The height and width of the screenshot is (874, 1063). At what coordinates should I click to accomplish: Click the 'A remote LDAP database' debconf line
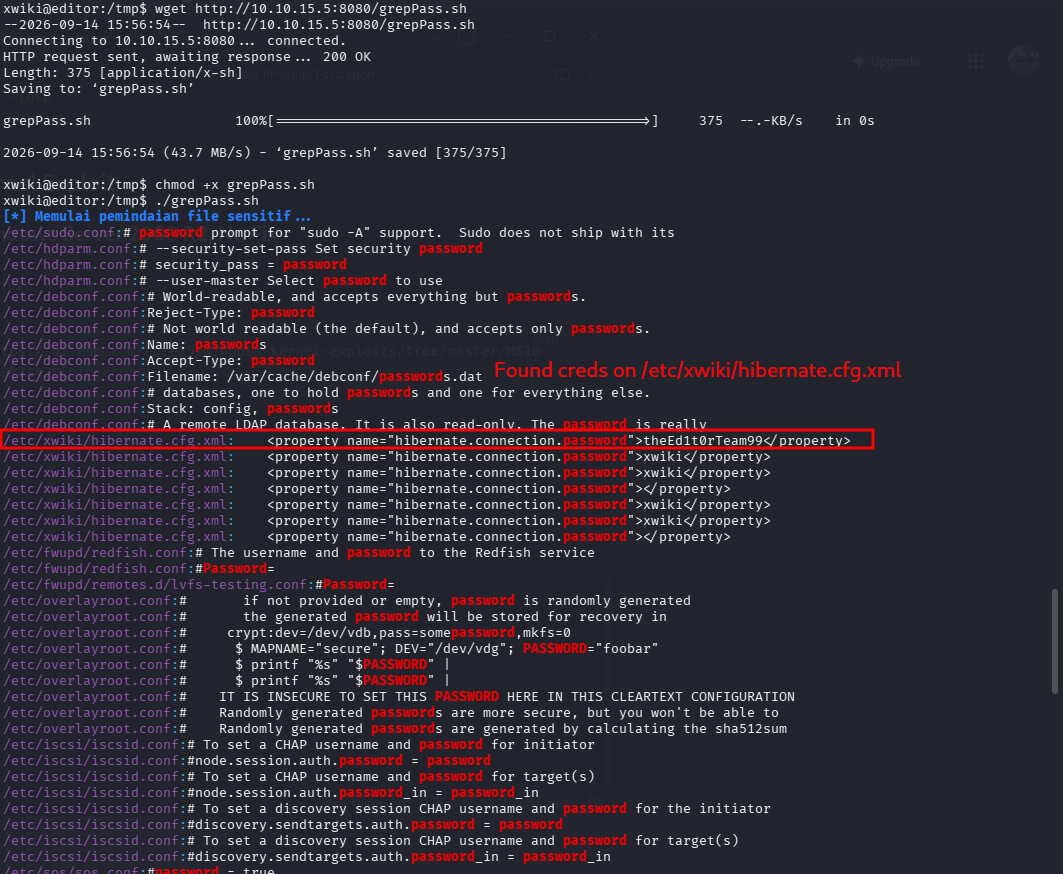click(x=355, y=424)
